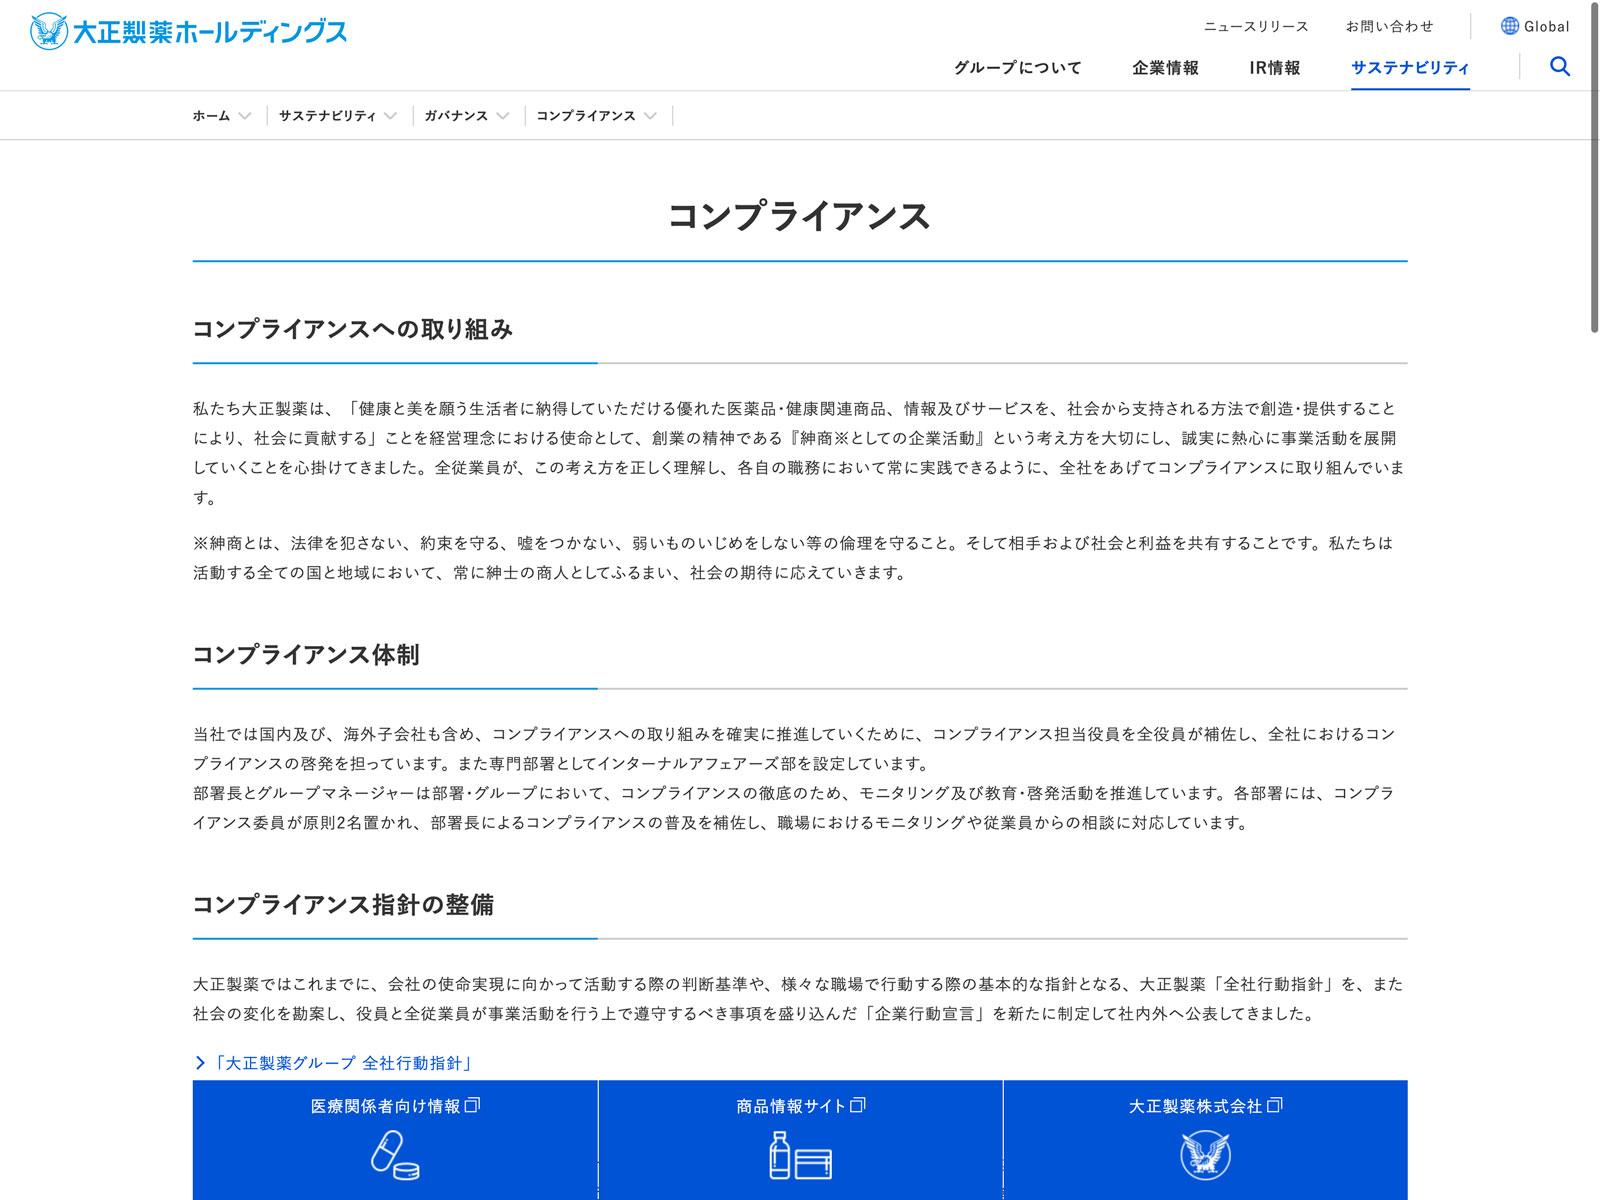The width and height of the screenshot is (1600, 1200).
Task: Open the ニュースリリース link
Action: [x=1256, y=27]
